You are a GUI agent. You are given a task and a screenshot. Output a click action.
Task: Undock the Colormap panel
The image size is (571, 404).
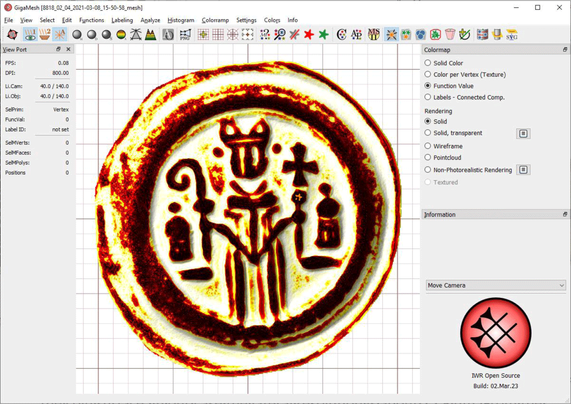[x=565, y=50]
